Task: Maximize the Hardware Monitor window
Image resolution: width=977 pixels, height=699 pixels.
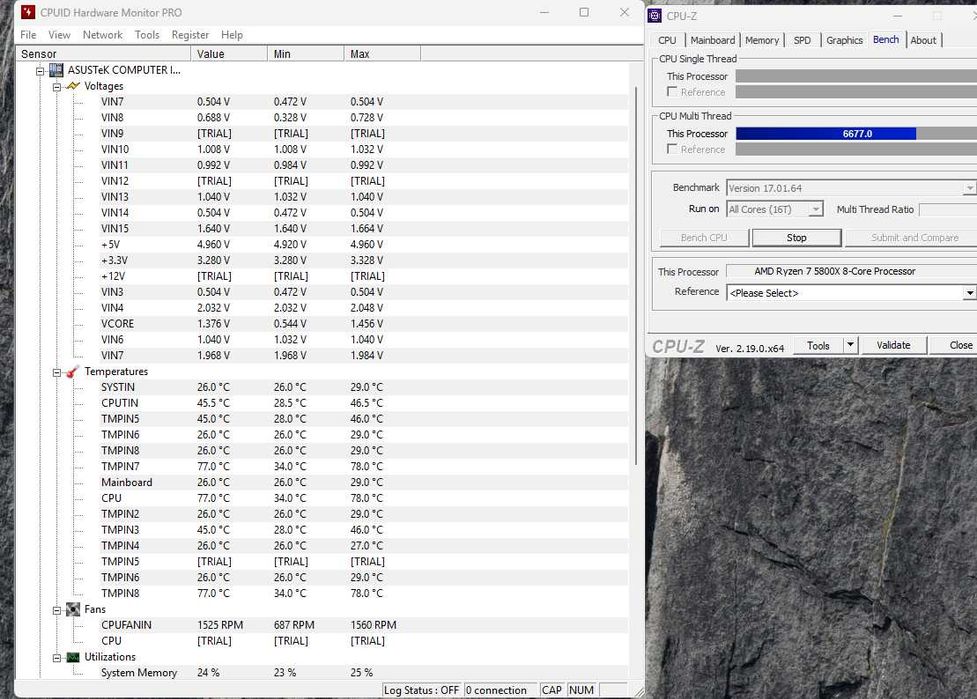Action: click(x=584, y=13)
